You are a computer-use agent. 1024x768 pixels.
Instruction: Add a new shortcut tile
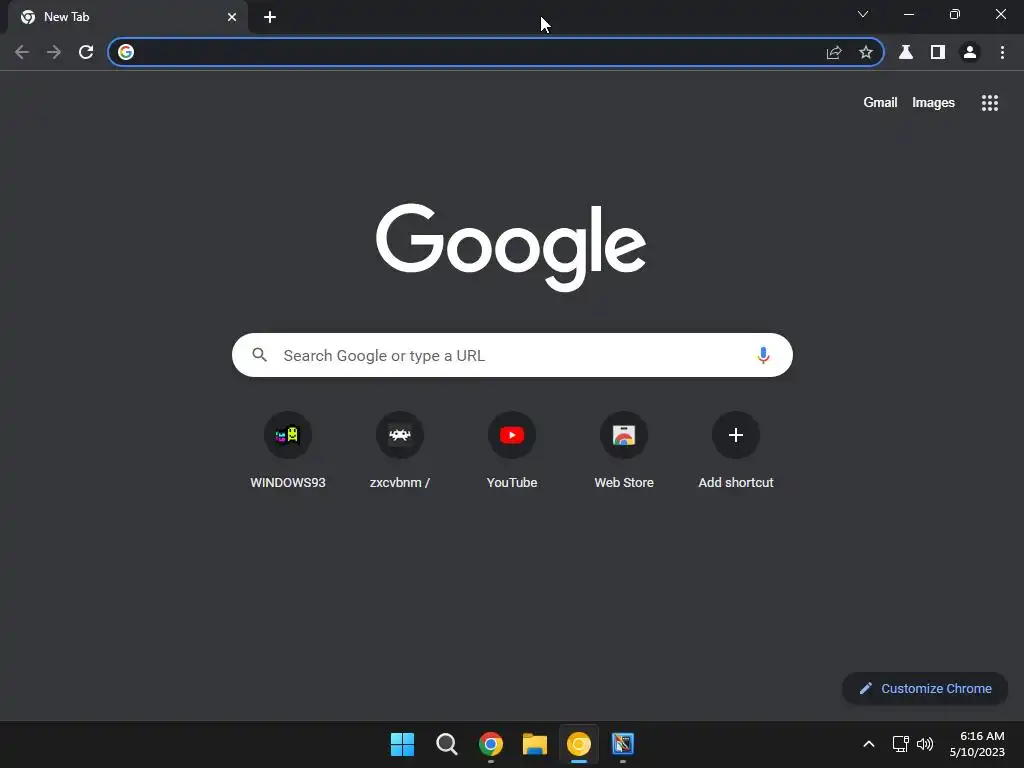tap(736, 451)
